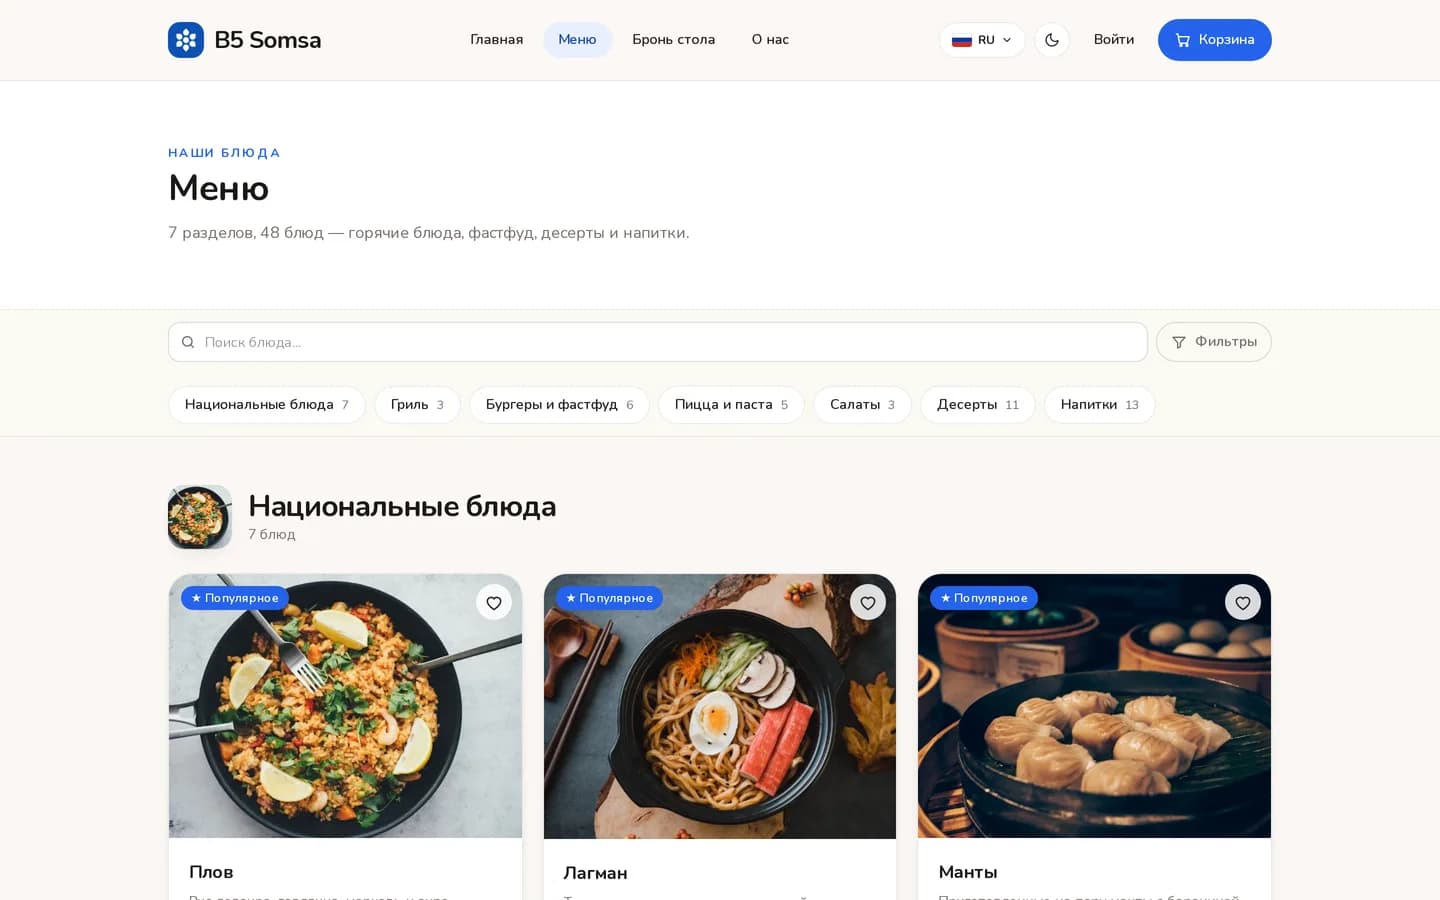Image resolution: width=1440 pixels, height=900 pixels.
Task: Open the Фильтры filter panel
Action: point(1214,342)
